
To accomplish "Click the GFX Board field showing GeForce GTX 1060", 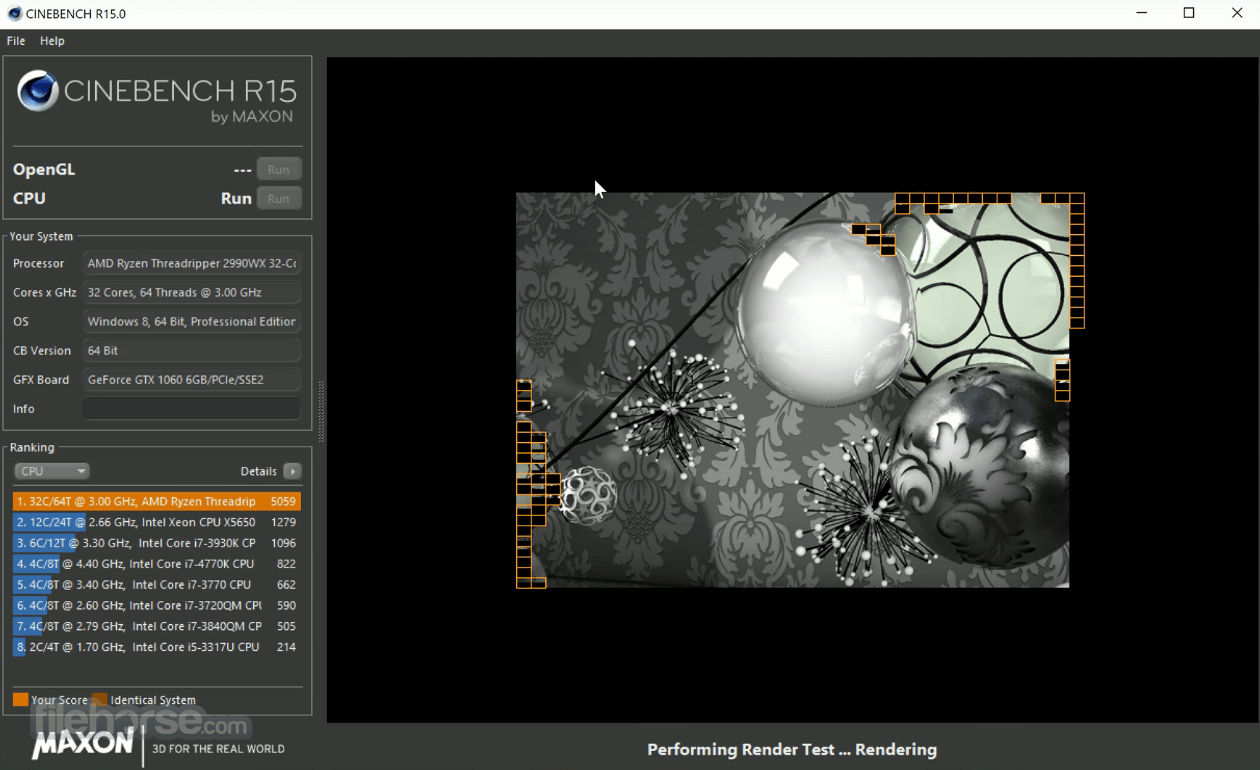I will coord(191,380).
